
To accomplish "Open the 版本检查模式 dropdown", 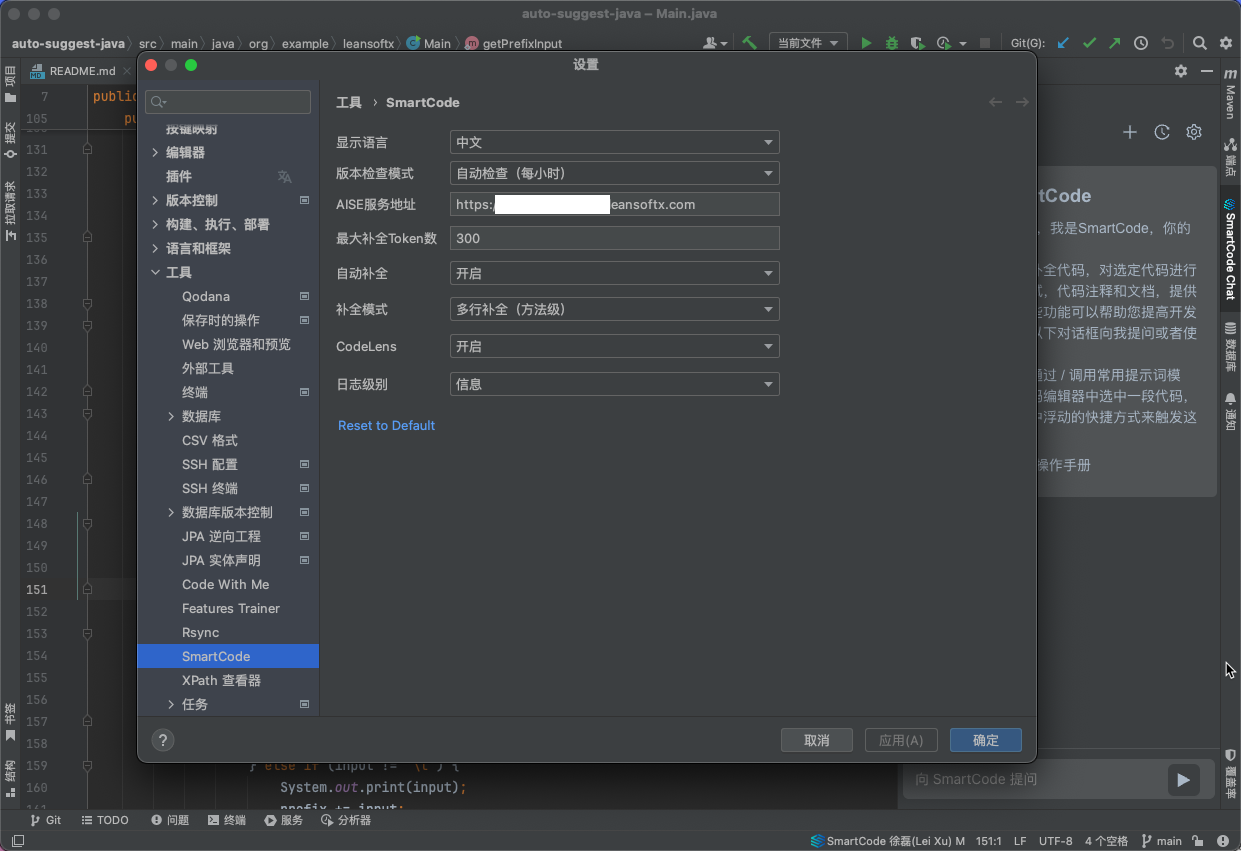I will click(614, 173).
